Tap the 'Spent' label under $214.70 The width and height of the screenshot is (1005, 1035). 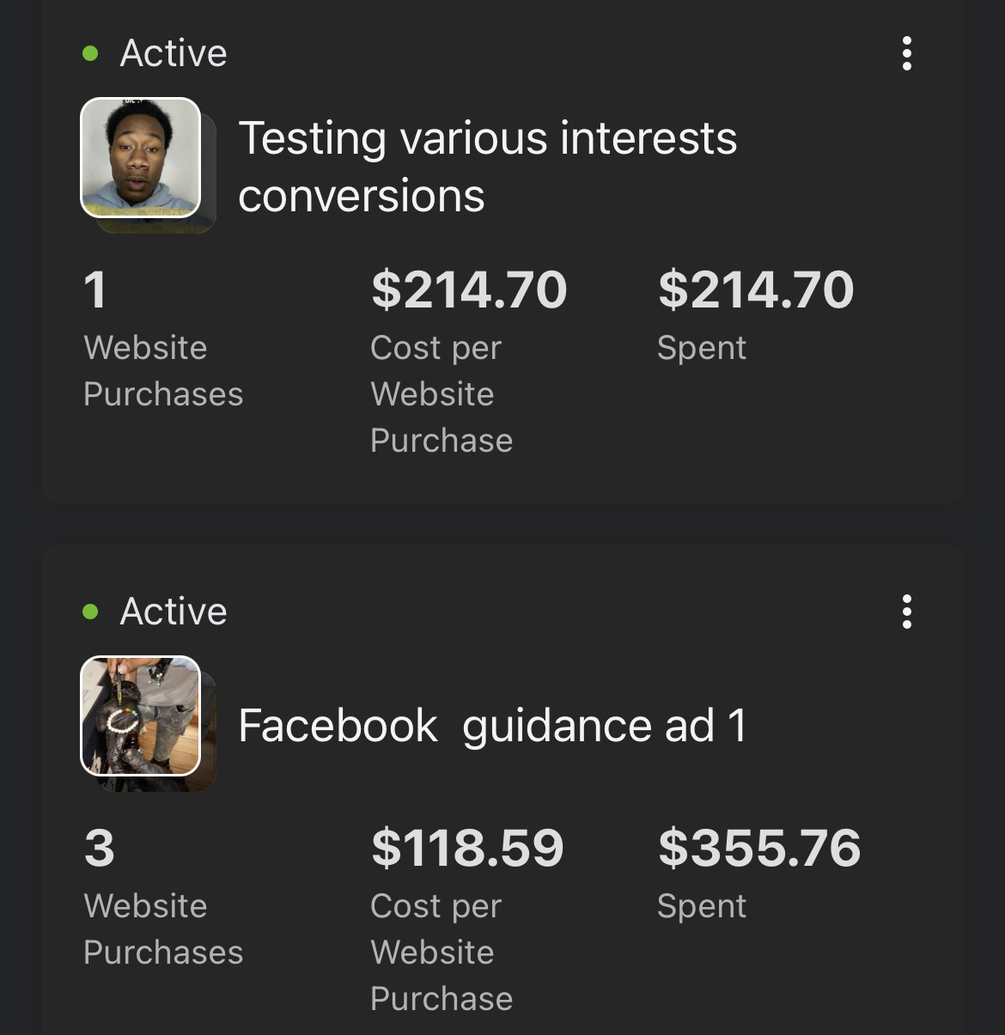click(x=701, y=348)
